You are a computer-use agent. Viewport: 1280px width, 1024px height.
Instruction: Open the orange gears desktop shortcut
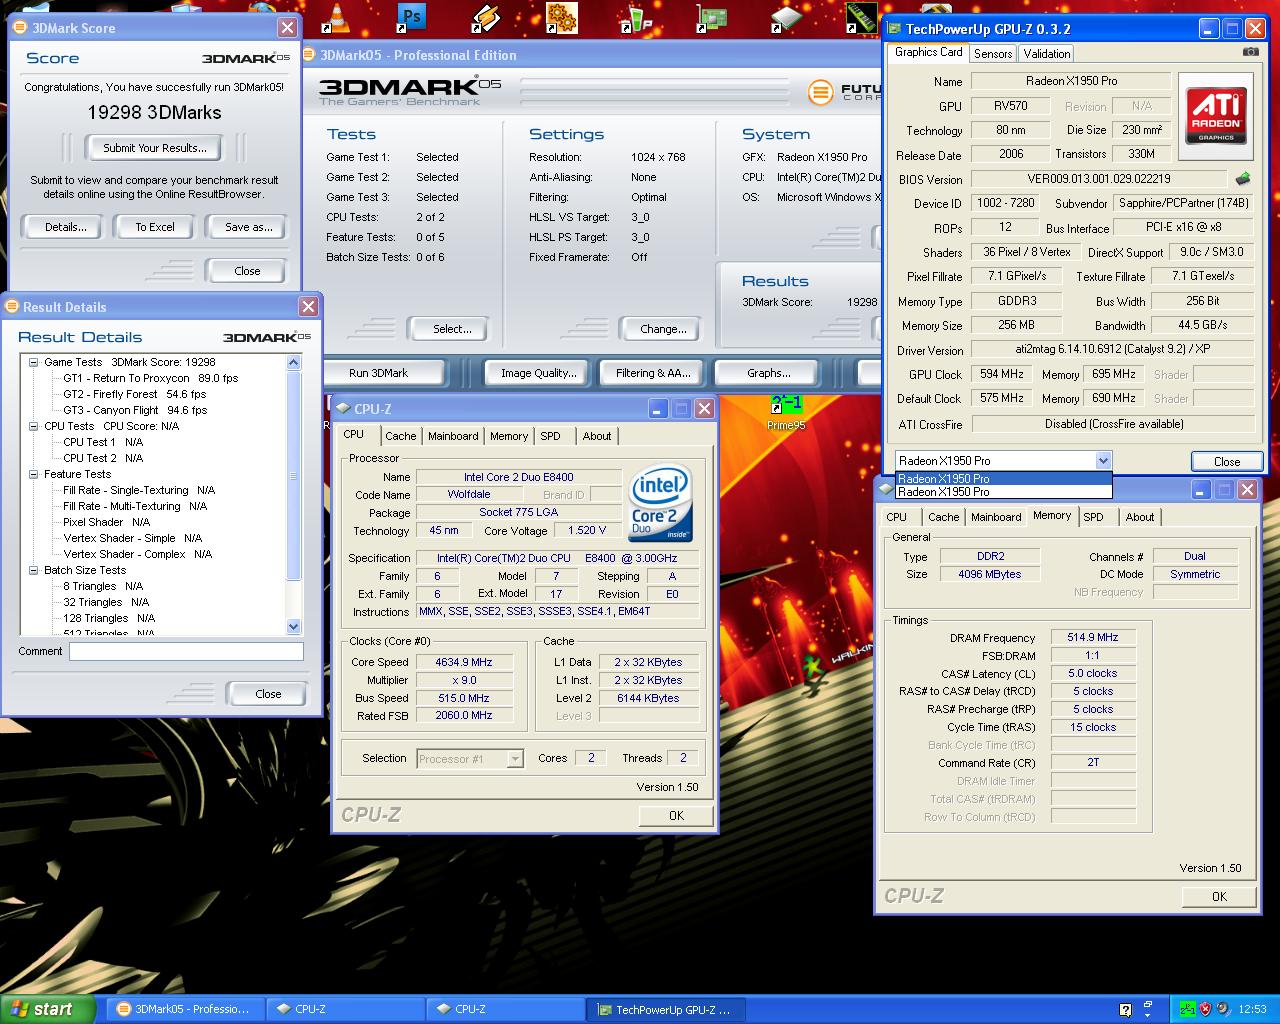[561, 18]
